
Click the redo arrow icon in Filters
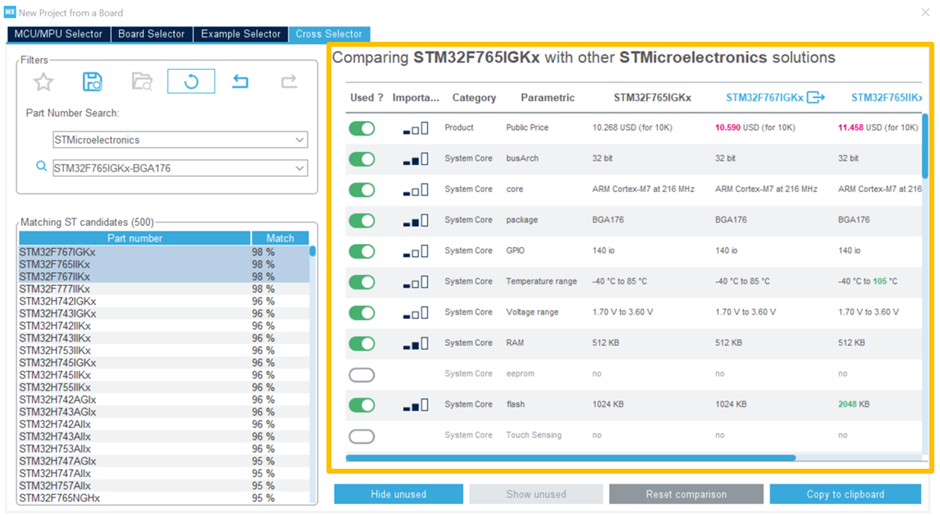click(288, 82)
